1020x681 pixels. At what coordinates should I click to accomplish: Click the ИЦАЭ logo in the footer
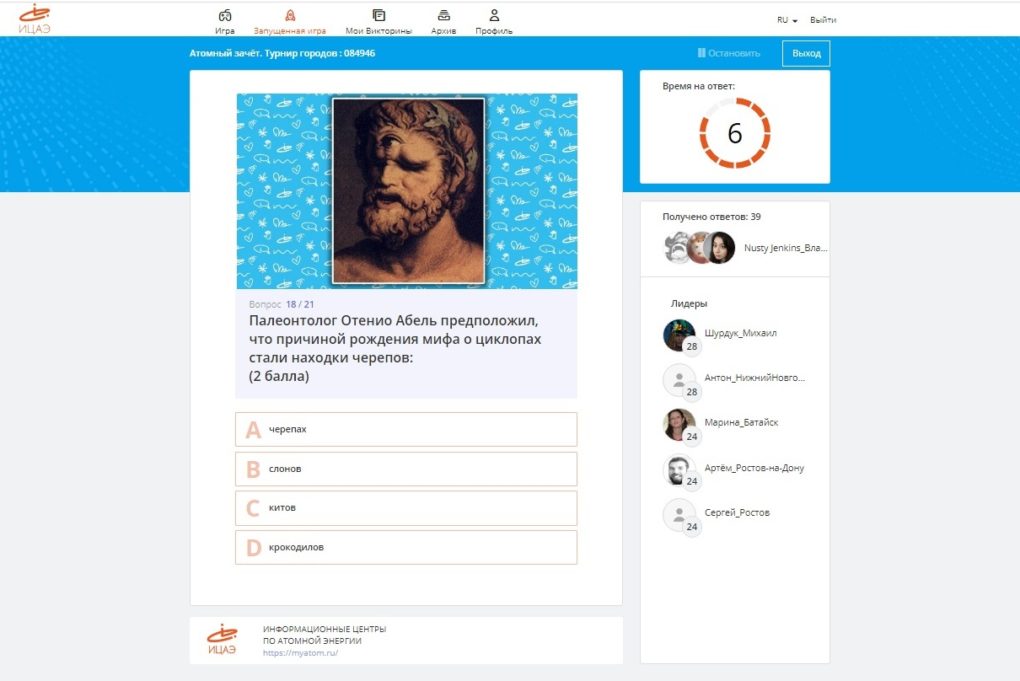222,640
